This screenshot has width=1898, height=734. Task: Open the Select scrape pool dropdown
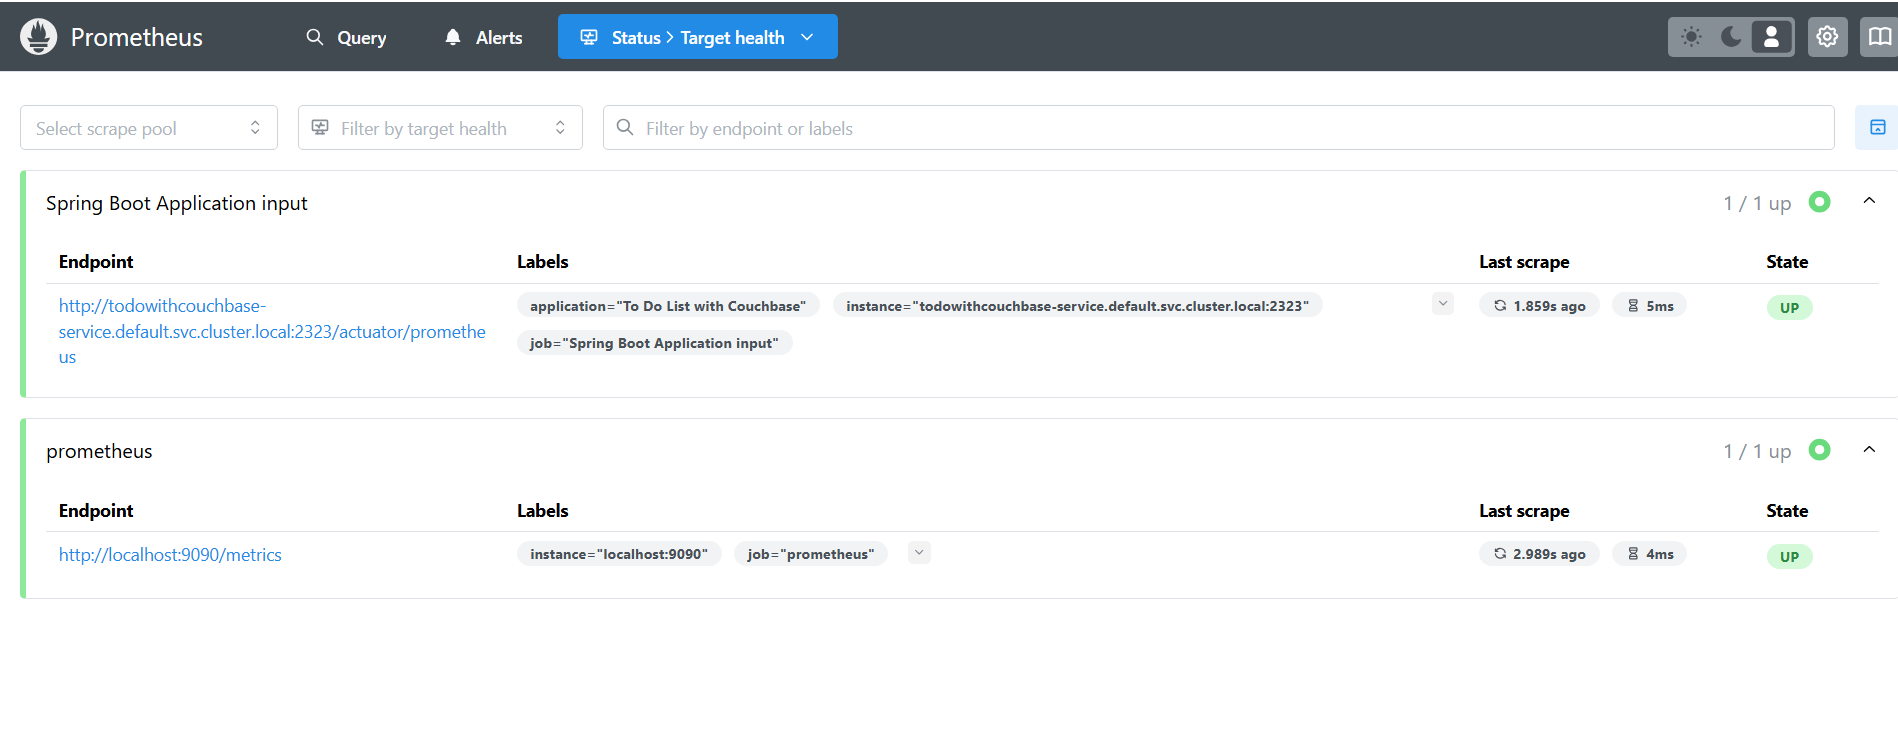pos(149,128)
